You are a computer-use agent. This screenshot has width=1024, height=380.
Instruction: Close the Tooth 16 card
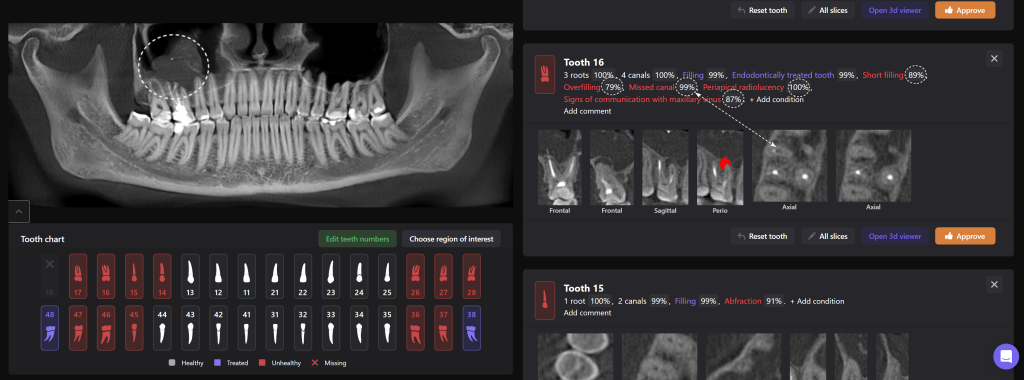(994, 59)
